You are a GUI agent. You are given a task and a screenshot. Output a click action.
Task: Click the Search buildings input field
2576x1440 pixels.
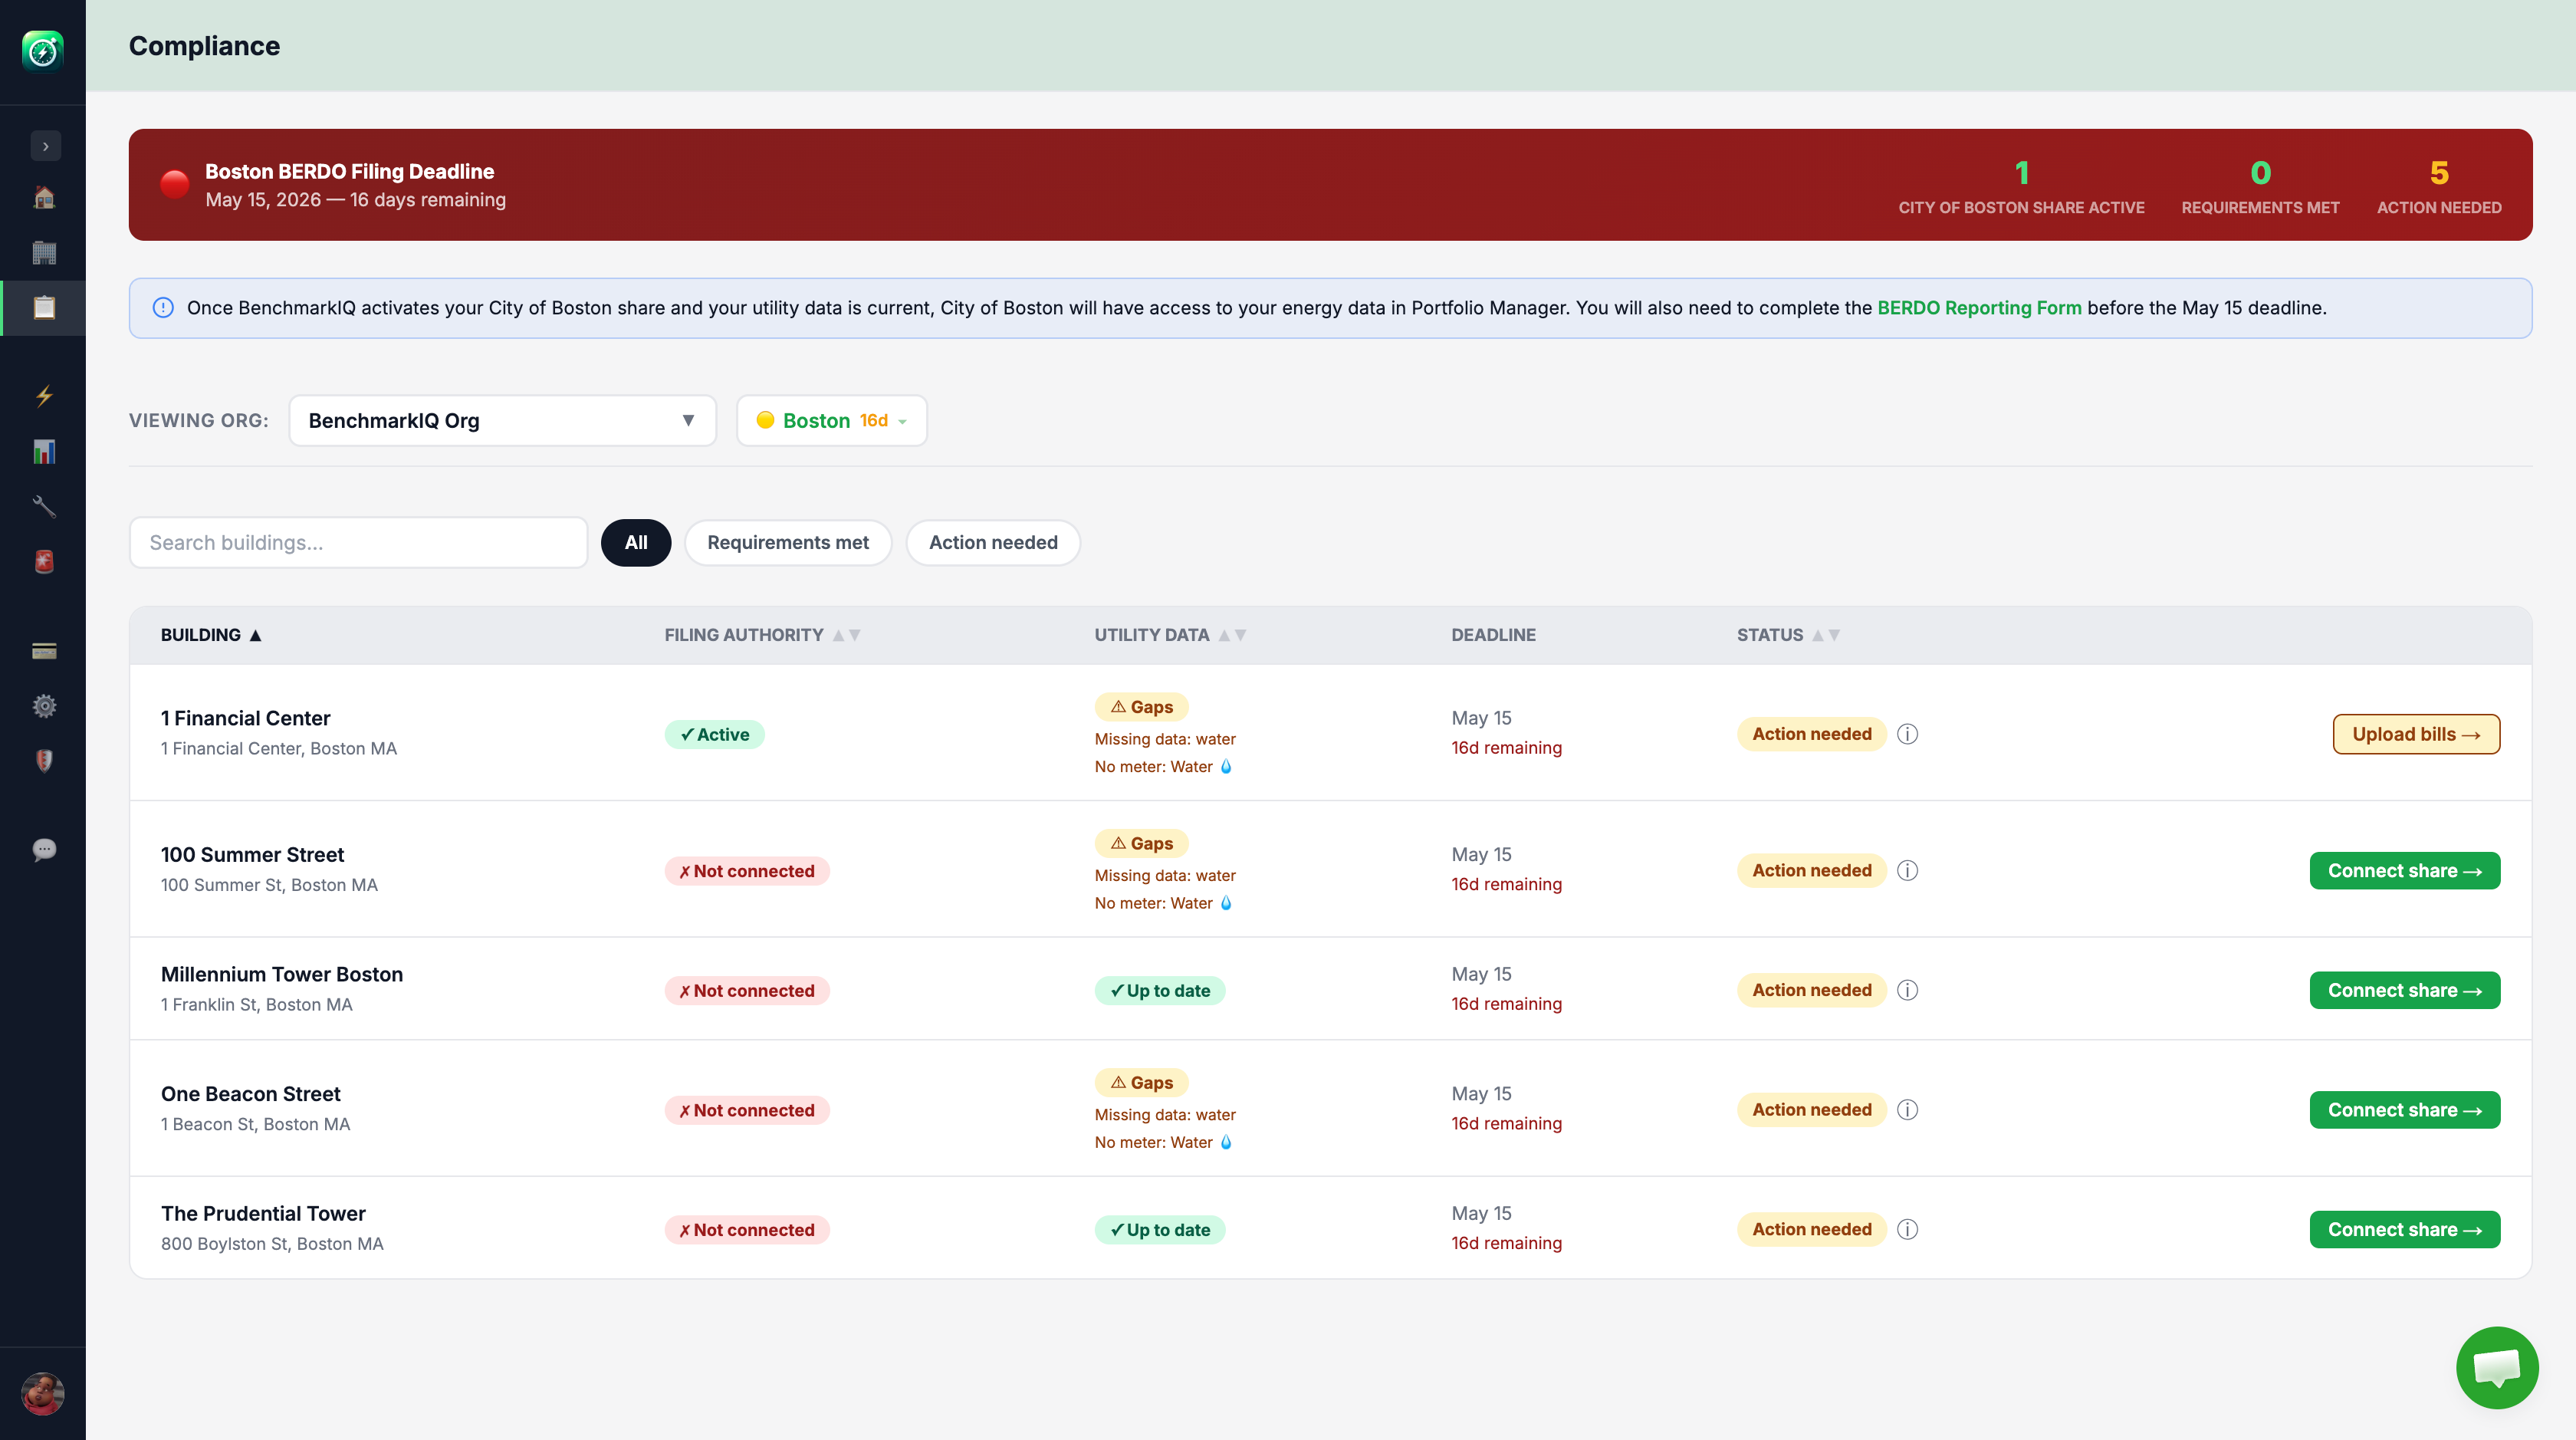[x=358, y=542]
